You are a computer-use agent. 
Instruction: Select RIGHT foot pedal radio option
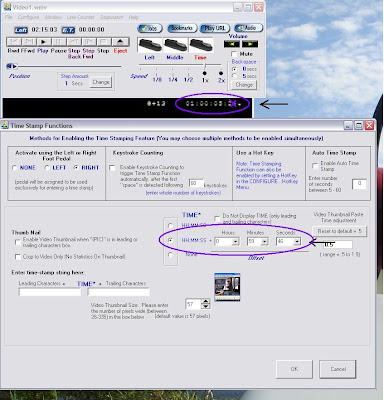[76, 168]
